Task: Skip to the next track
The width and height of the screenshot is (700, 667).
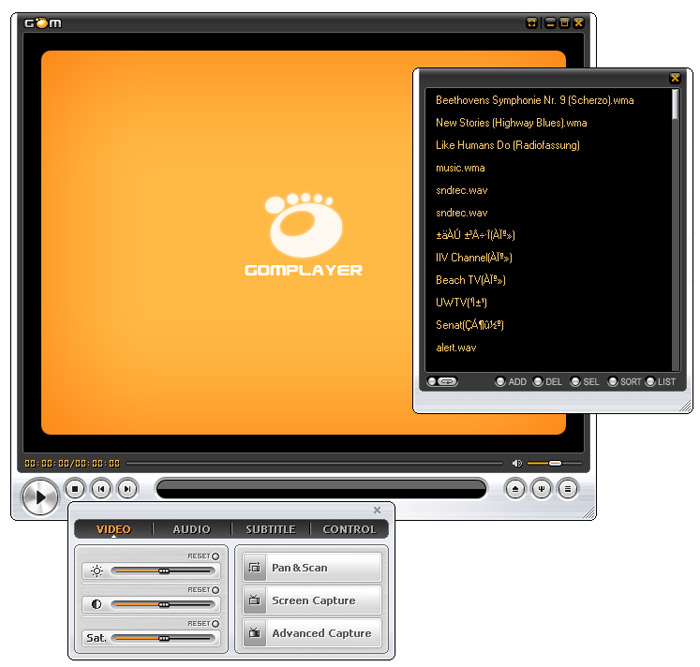Action: (x=127, y=489)
